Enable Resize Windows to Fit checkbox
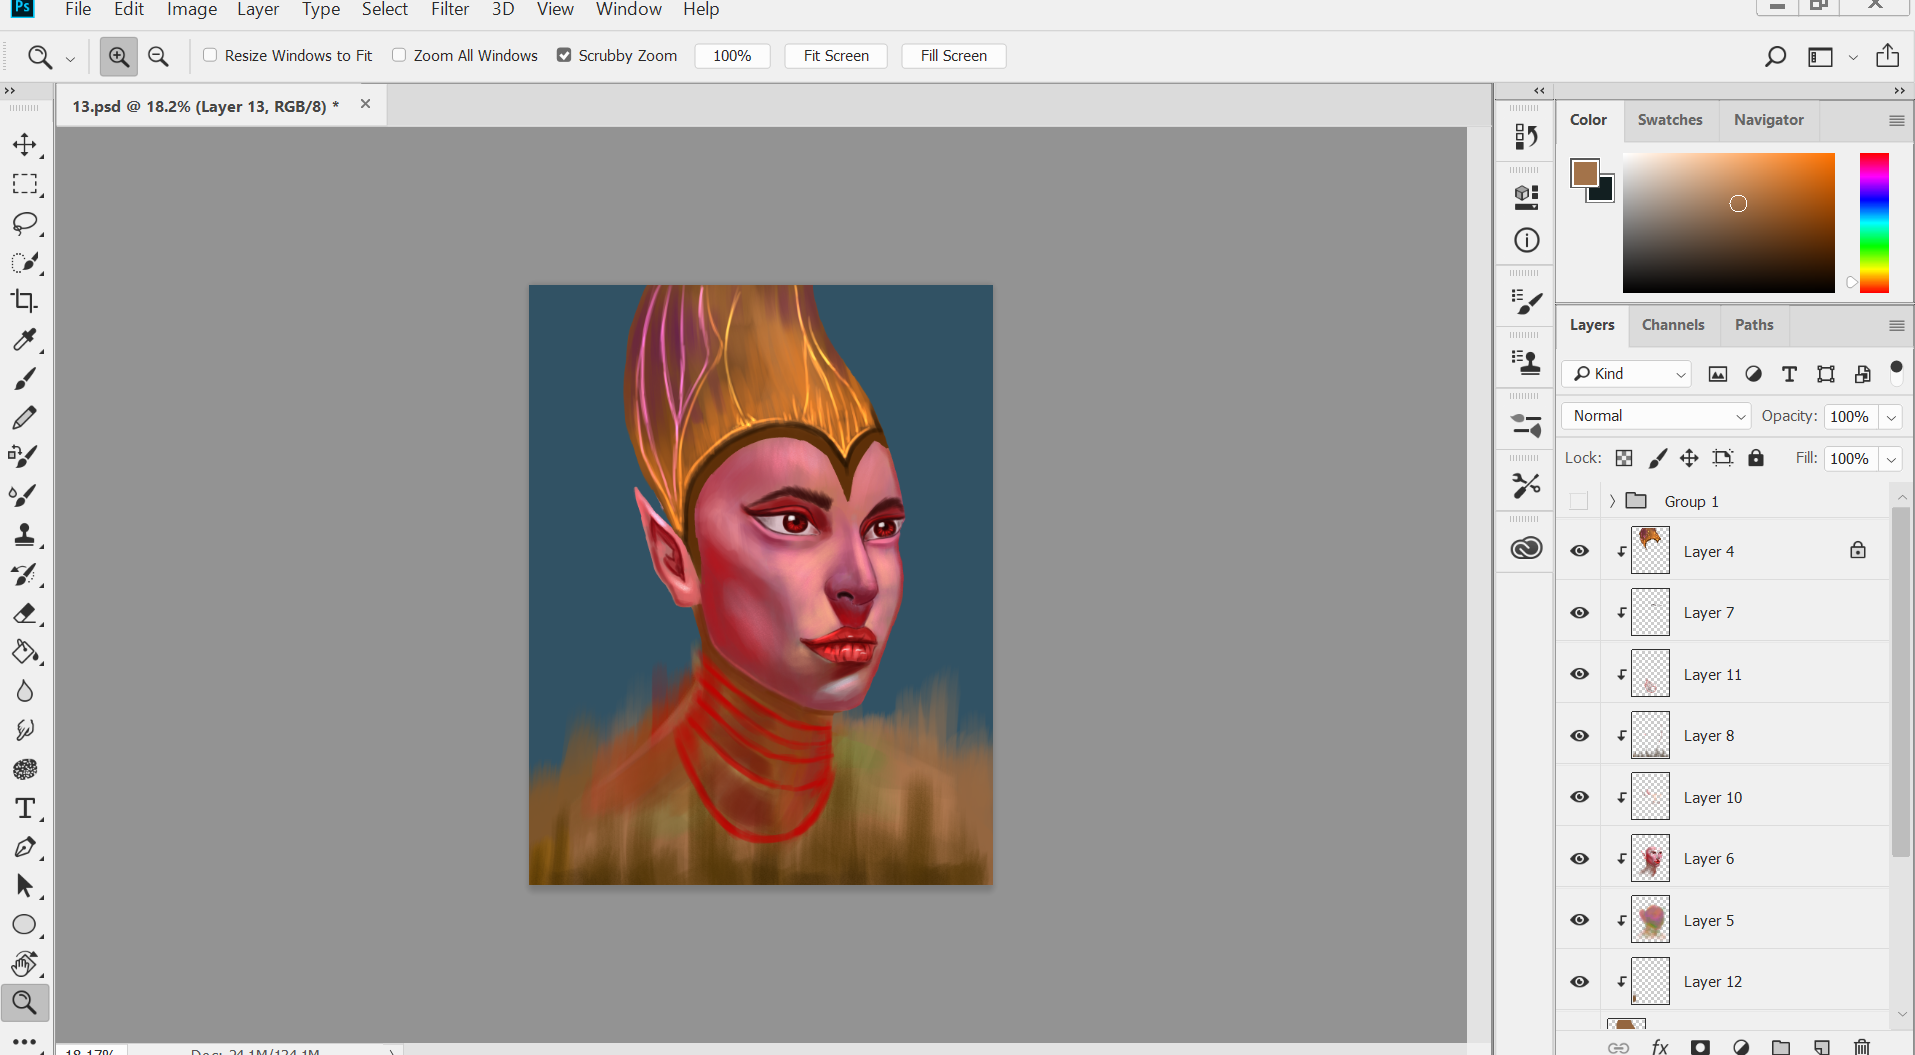 (210, 55)
